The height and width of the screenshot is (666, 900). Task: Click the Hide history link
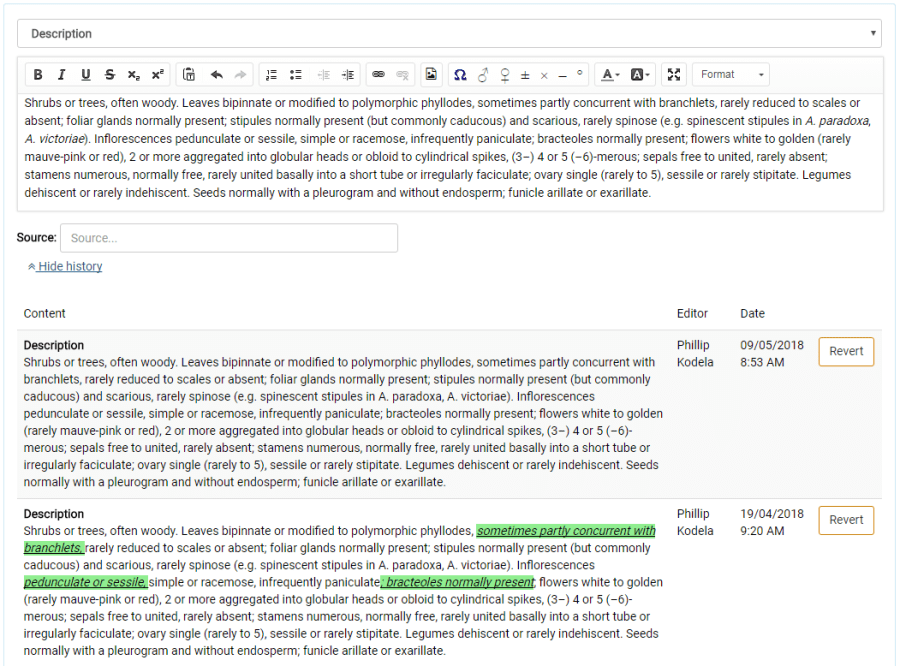coord(69,266)
